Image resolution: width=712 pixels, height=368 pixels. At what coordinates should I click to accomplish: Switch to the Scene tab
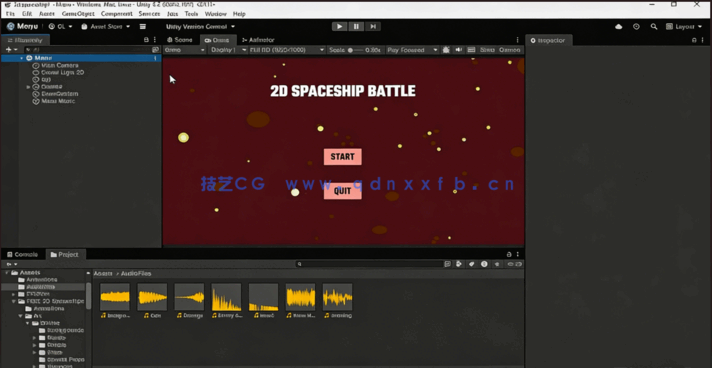point(180,40)
